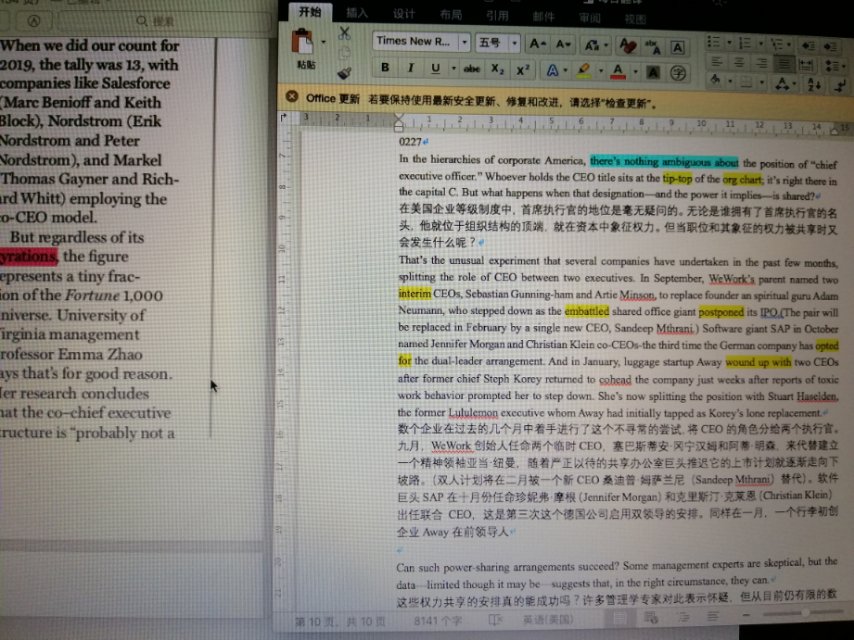The image size is (854, 640).
Task: Align text left in the ribbon
Action: [717, 62]
